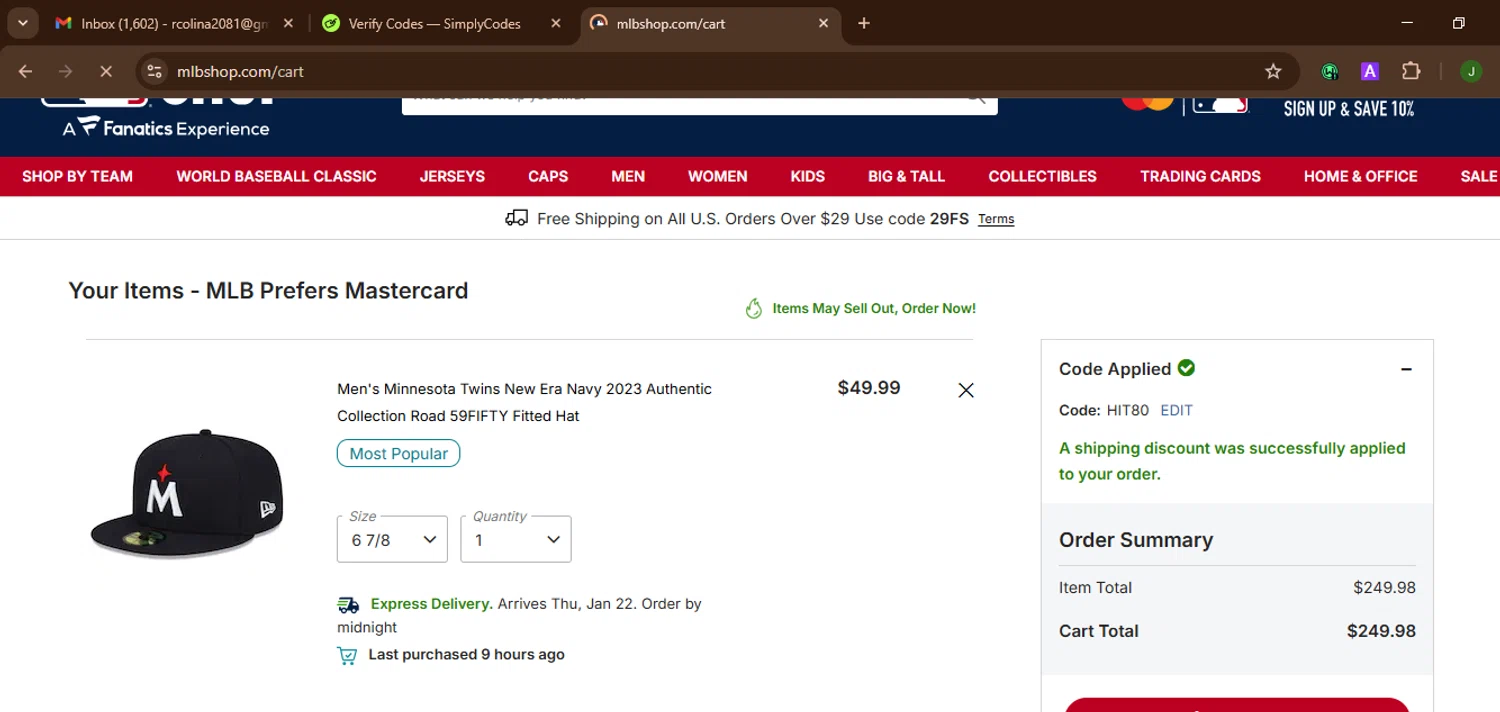Open the Kids menu
The width and height of the screenshot is (1500, 712).
pyautogui.click(x=808, y=176)
